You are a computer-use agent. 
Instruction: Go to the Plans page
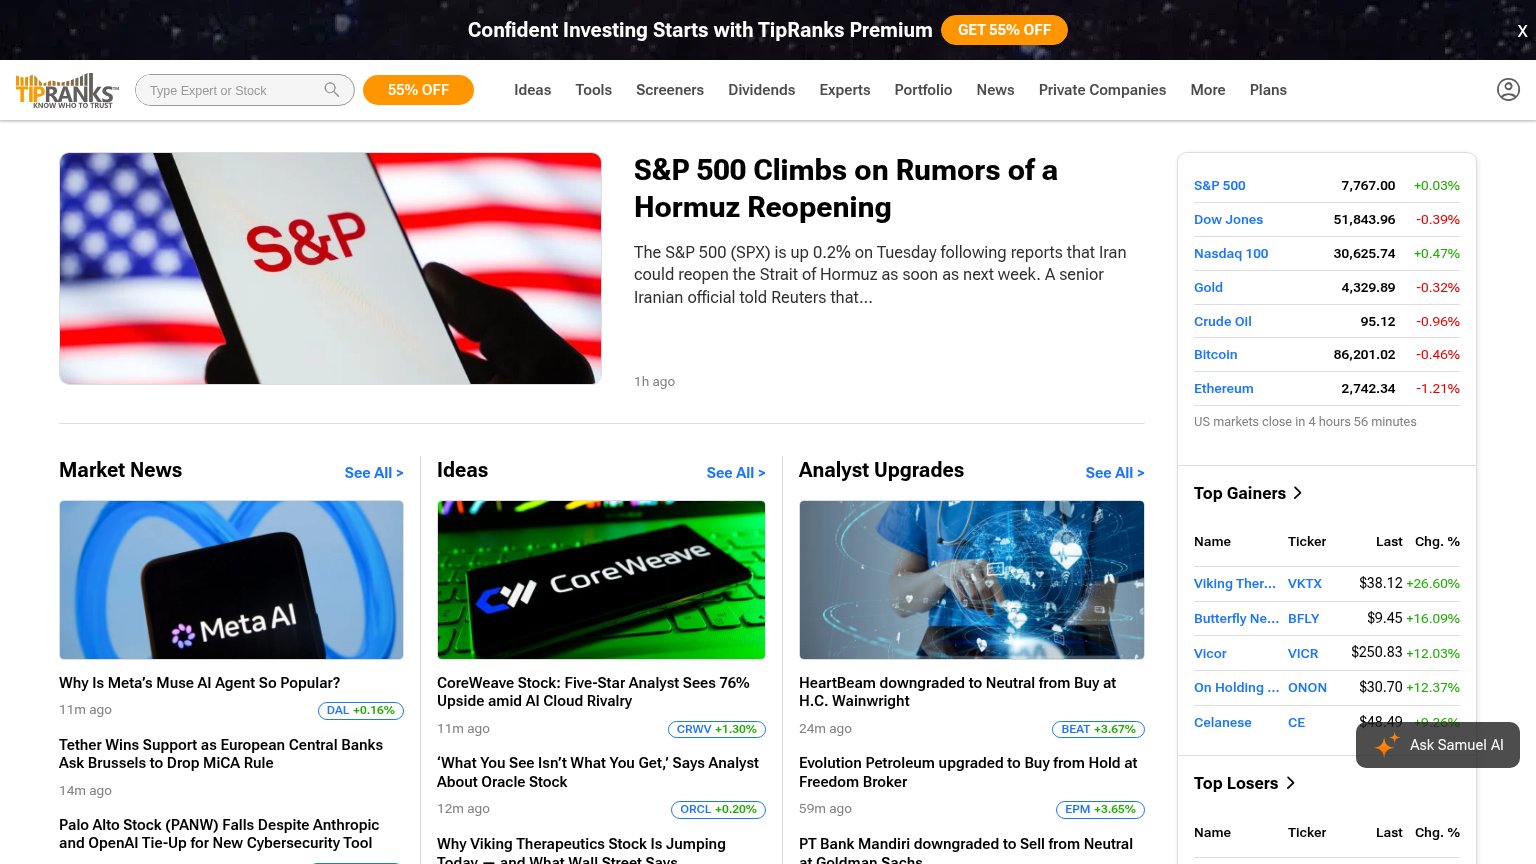(x=1268, y=90)
